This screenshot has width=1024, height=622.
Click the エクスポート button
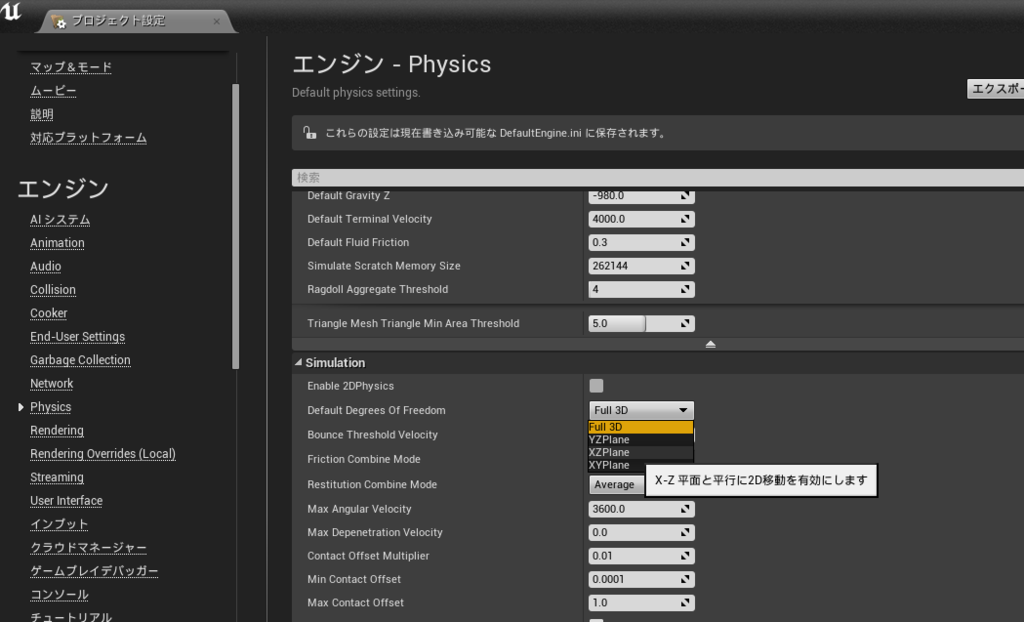(997, 89)
